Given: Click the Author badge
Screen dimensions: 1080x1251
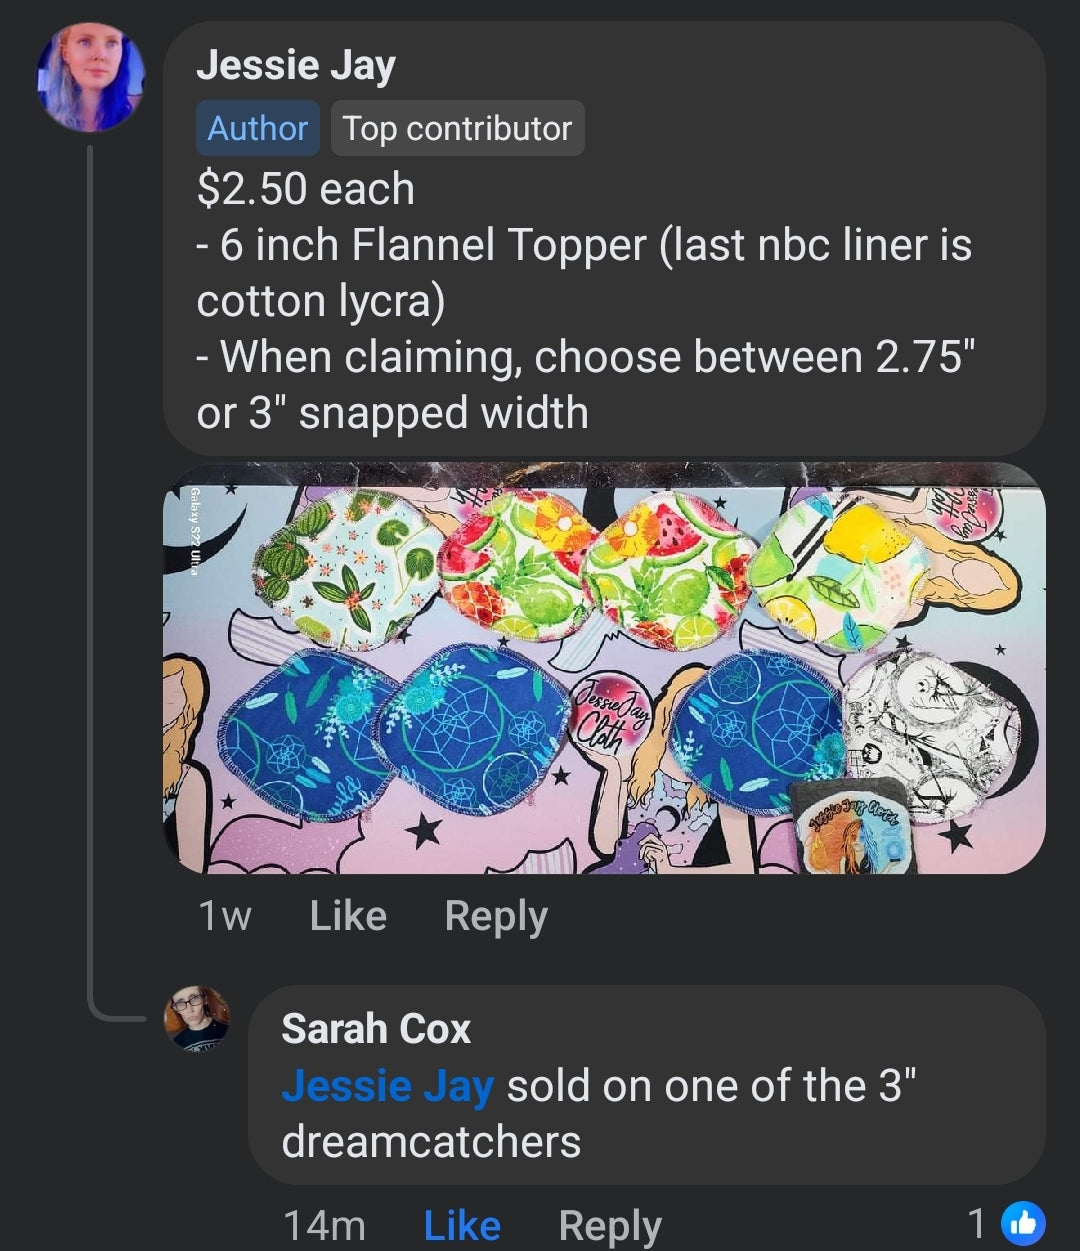Looking at the screenshot, I should [257, 128].
